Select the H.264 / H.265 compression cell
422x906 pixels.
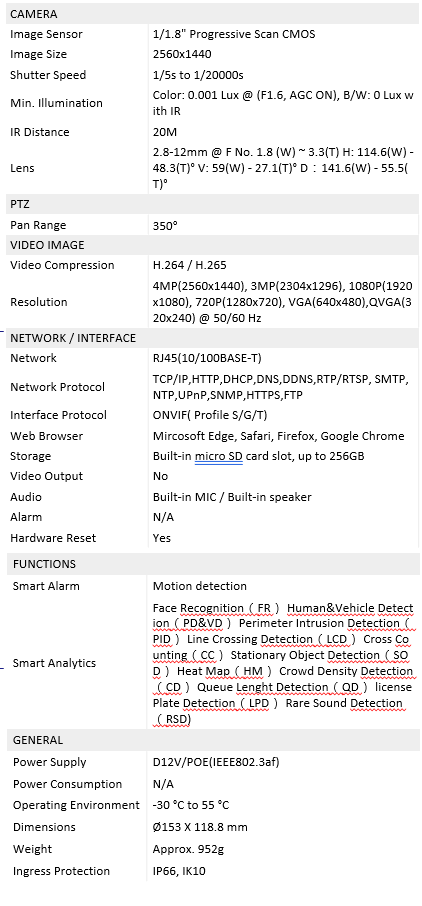point(284,265)
